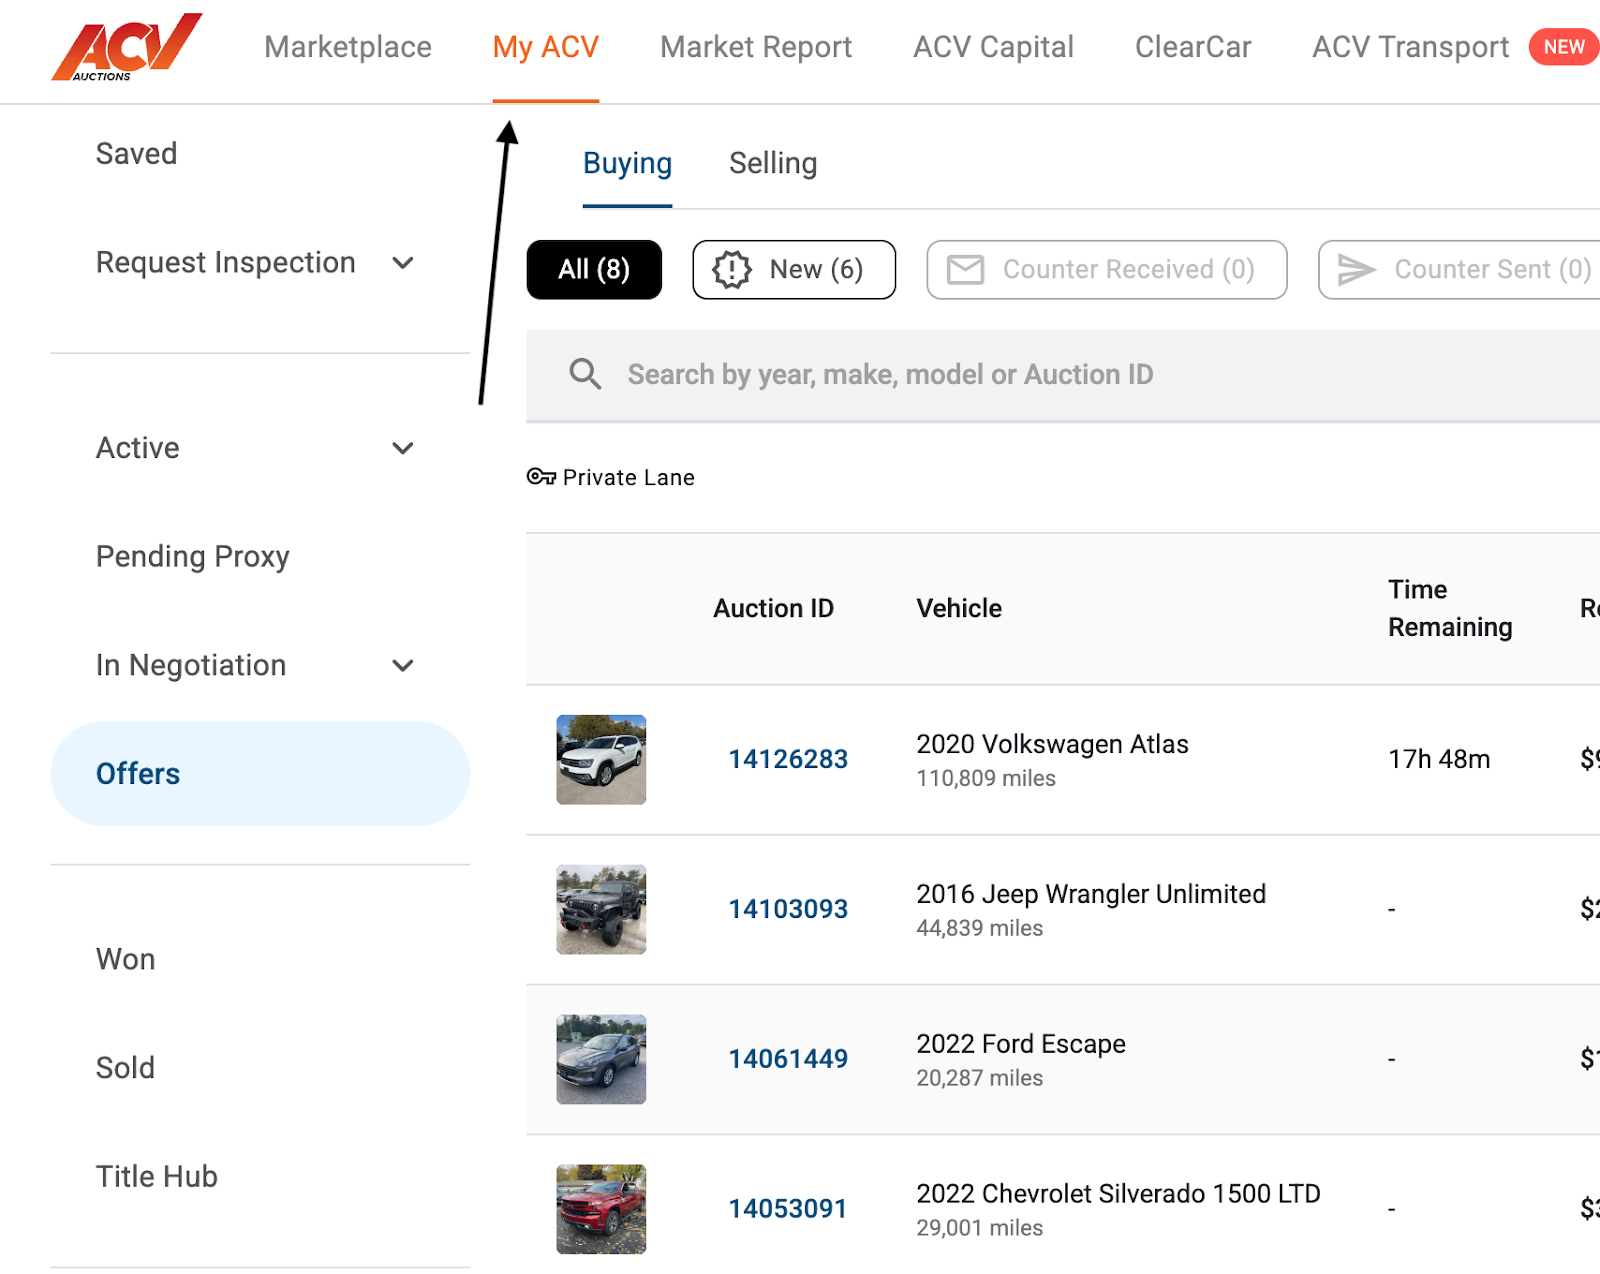Click the Ford Escape thumbnail photo
Image resolution: width=1600 pixels, height=1274 pixels.
tap(601, 1059)
